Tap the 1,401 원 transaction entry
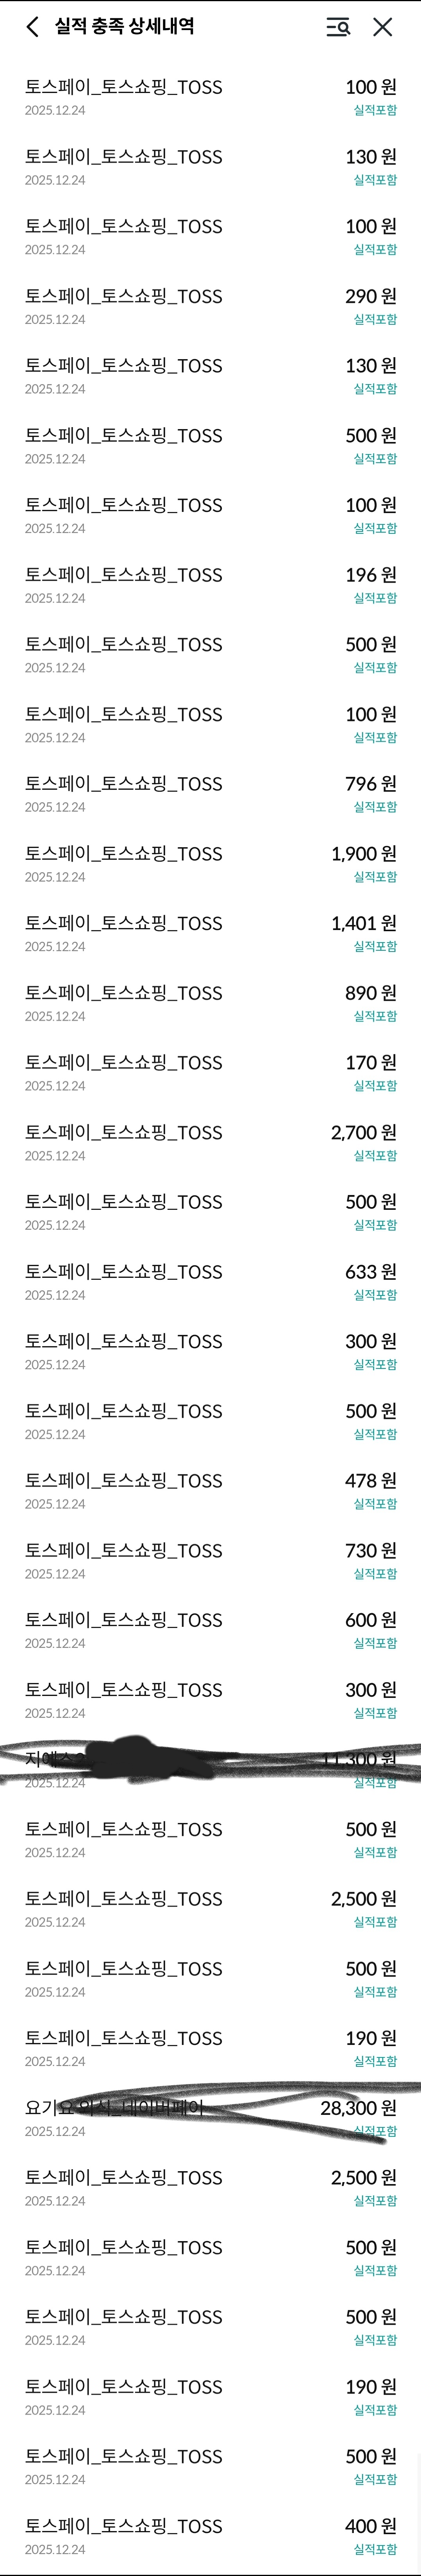The width and height of the screenshot is (421, 2576). [210, 933]
